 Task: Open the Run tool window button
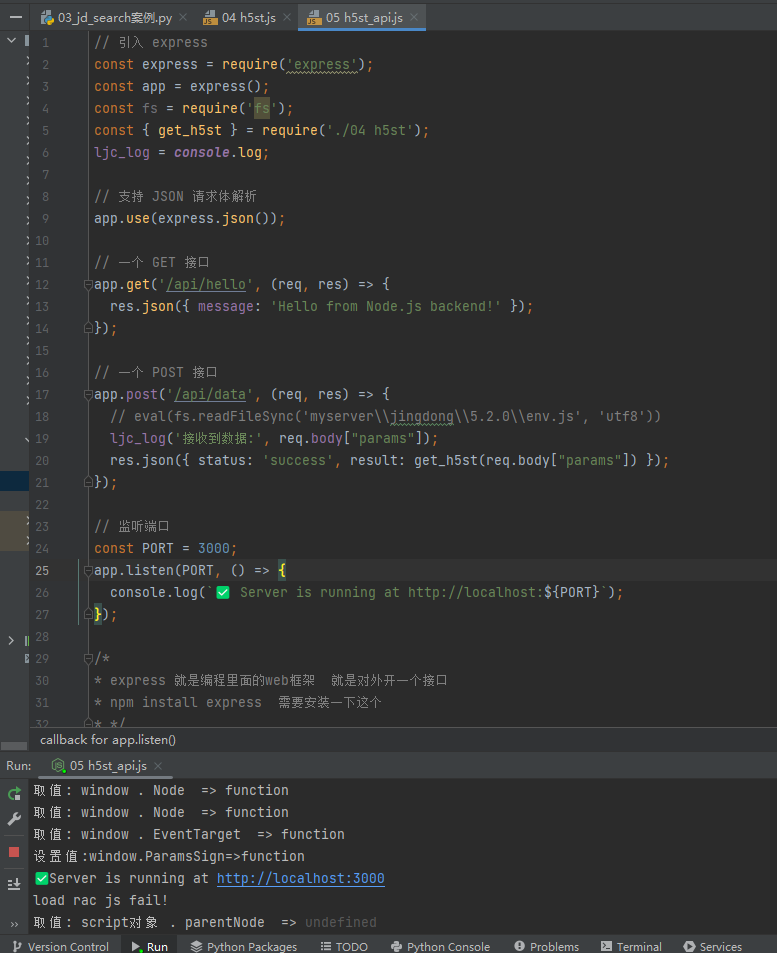(150, 946)
